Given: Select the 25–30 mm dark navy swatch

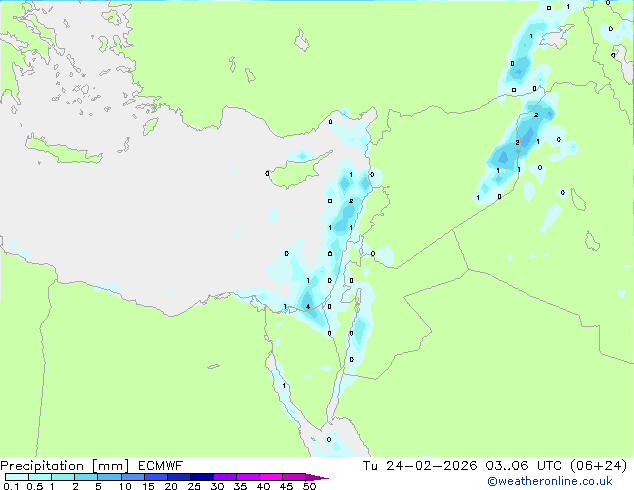Looking at the screenshot, I should coord(201,477).
